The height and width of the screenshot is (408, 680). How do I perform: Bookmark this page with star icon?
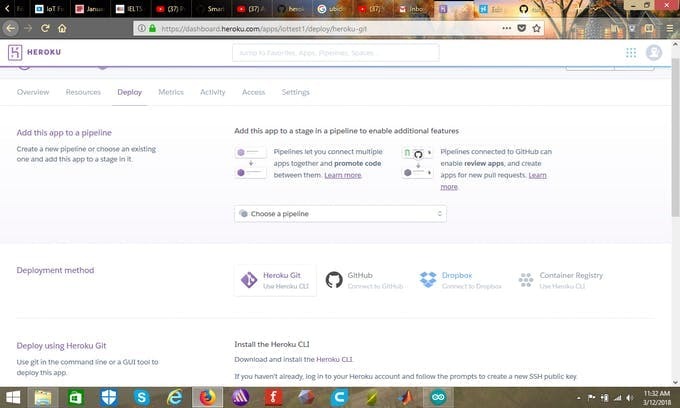pyautogui.click(x=536, y=29)
